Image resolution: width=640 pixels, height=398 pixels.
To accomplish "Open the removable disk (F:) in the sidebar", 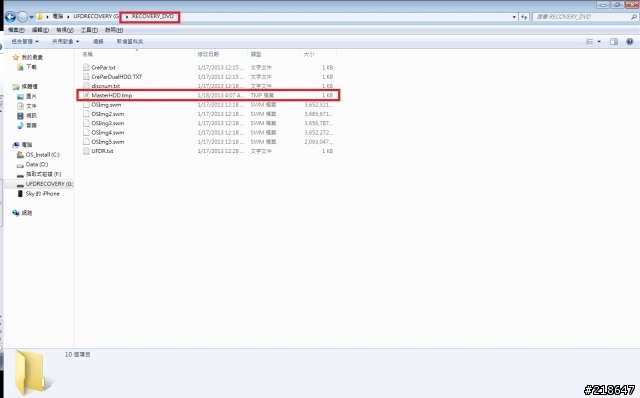I will tap(43, 174).
